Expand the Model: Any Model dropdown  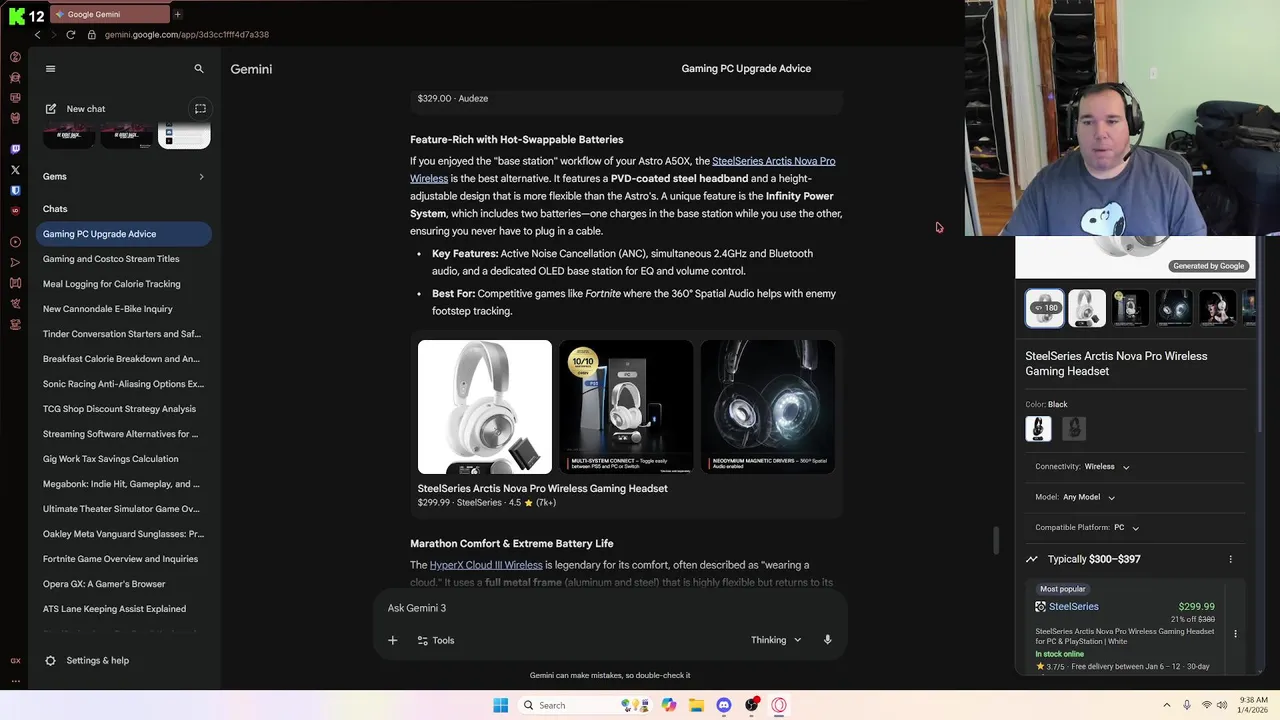coord(1076,497)
